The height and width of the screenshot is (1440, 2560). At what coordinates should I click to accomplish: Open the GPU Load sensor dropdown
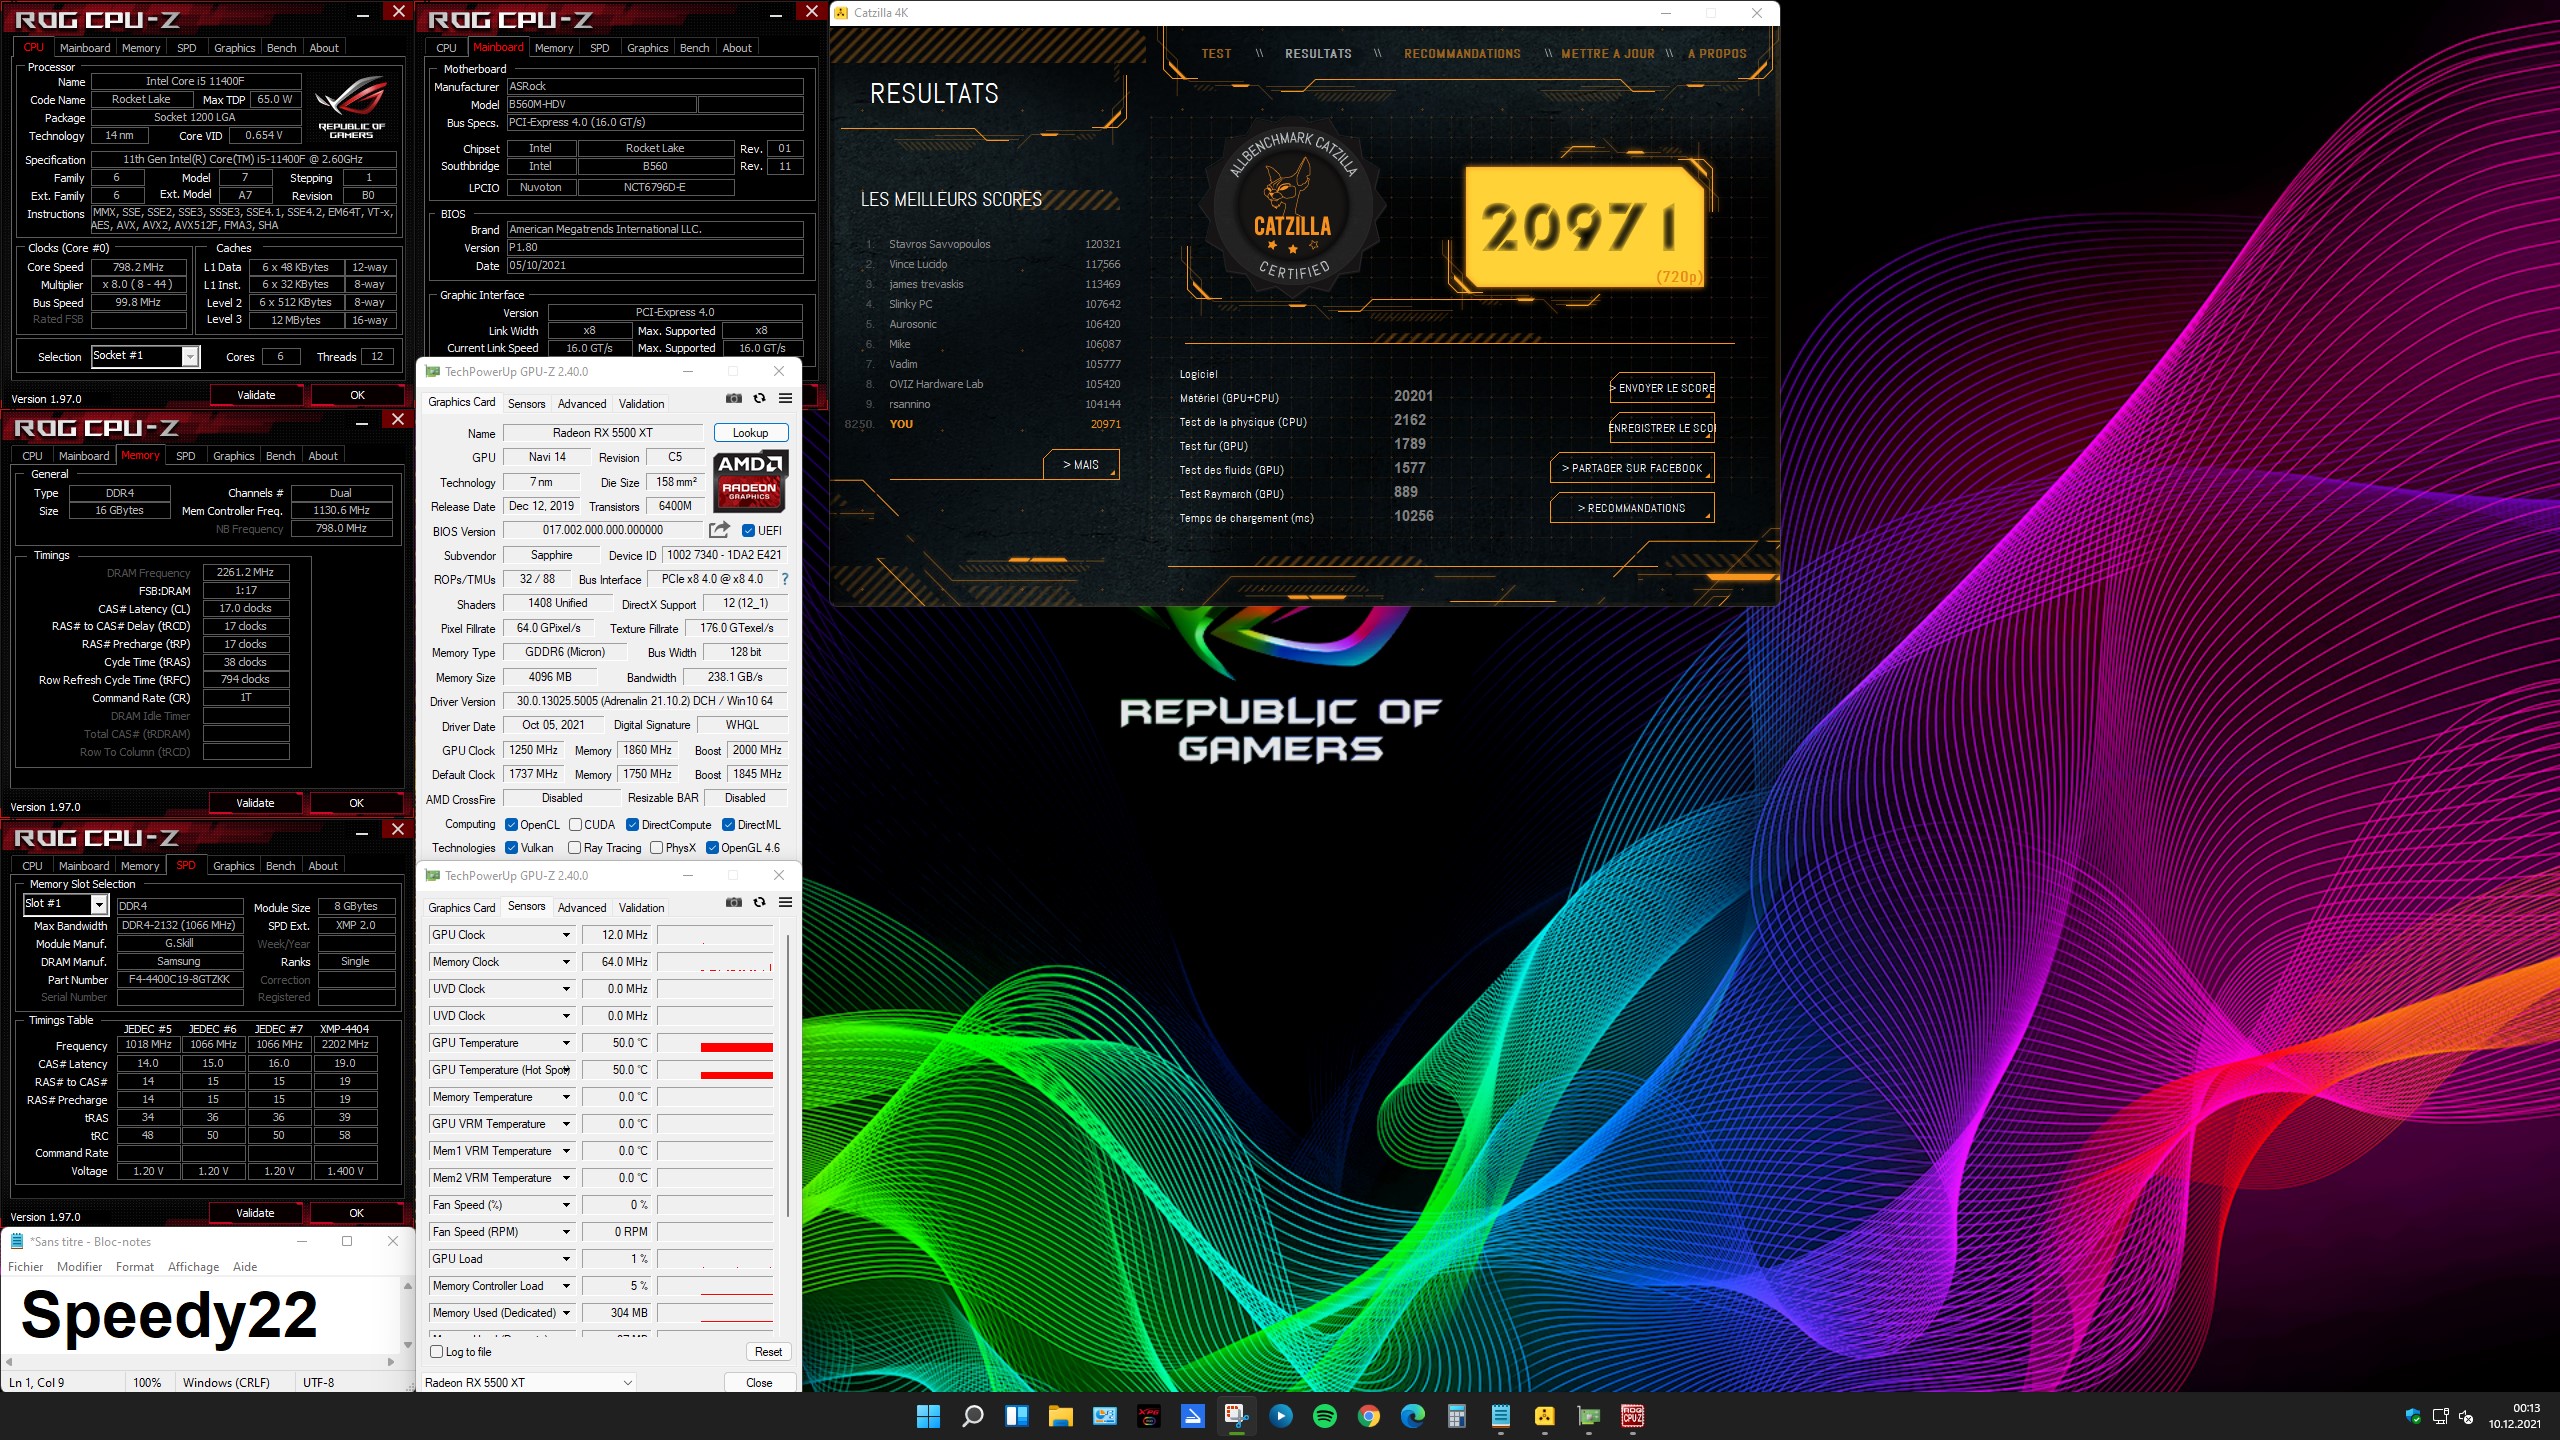coord(566,1259)
